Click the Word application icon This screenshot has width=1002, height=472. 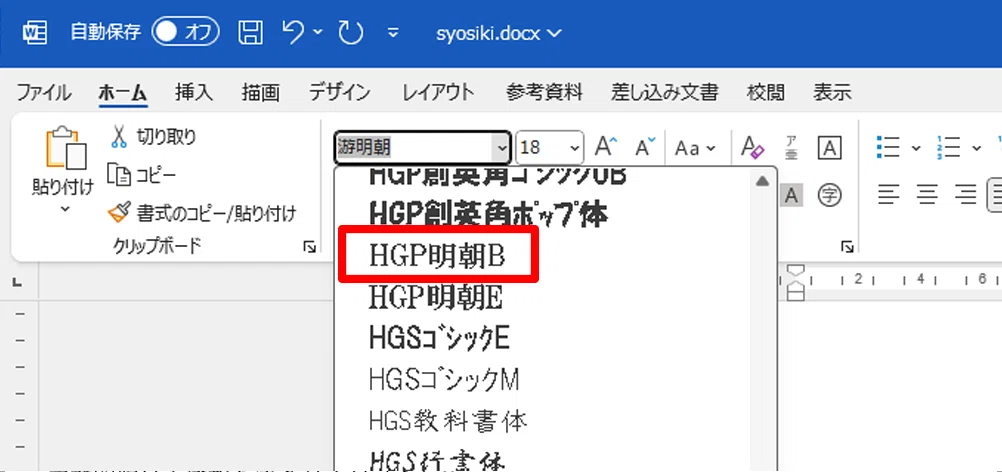(x=36, y=33)
